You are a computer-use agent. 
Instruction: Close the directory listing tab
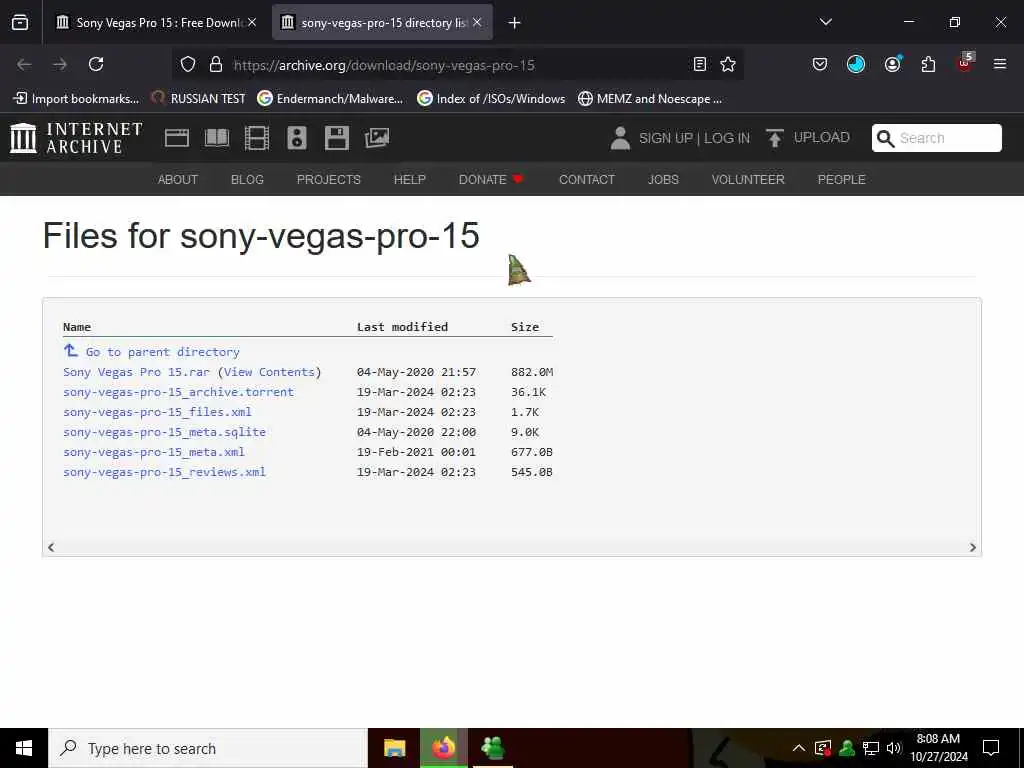pyautogui.click(x=477, y=22)
